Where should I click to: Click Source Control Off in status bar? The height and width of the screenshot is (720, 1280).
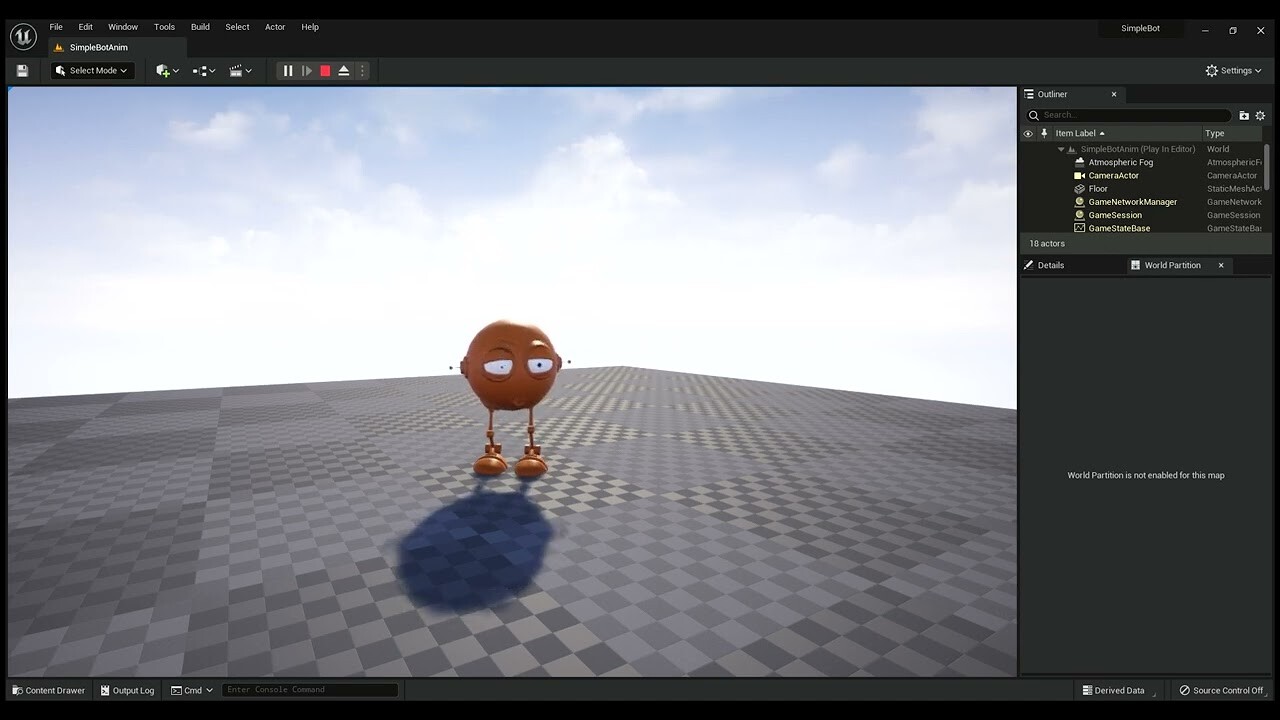click(x=1222, y=690)
